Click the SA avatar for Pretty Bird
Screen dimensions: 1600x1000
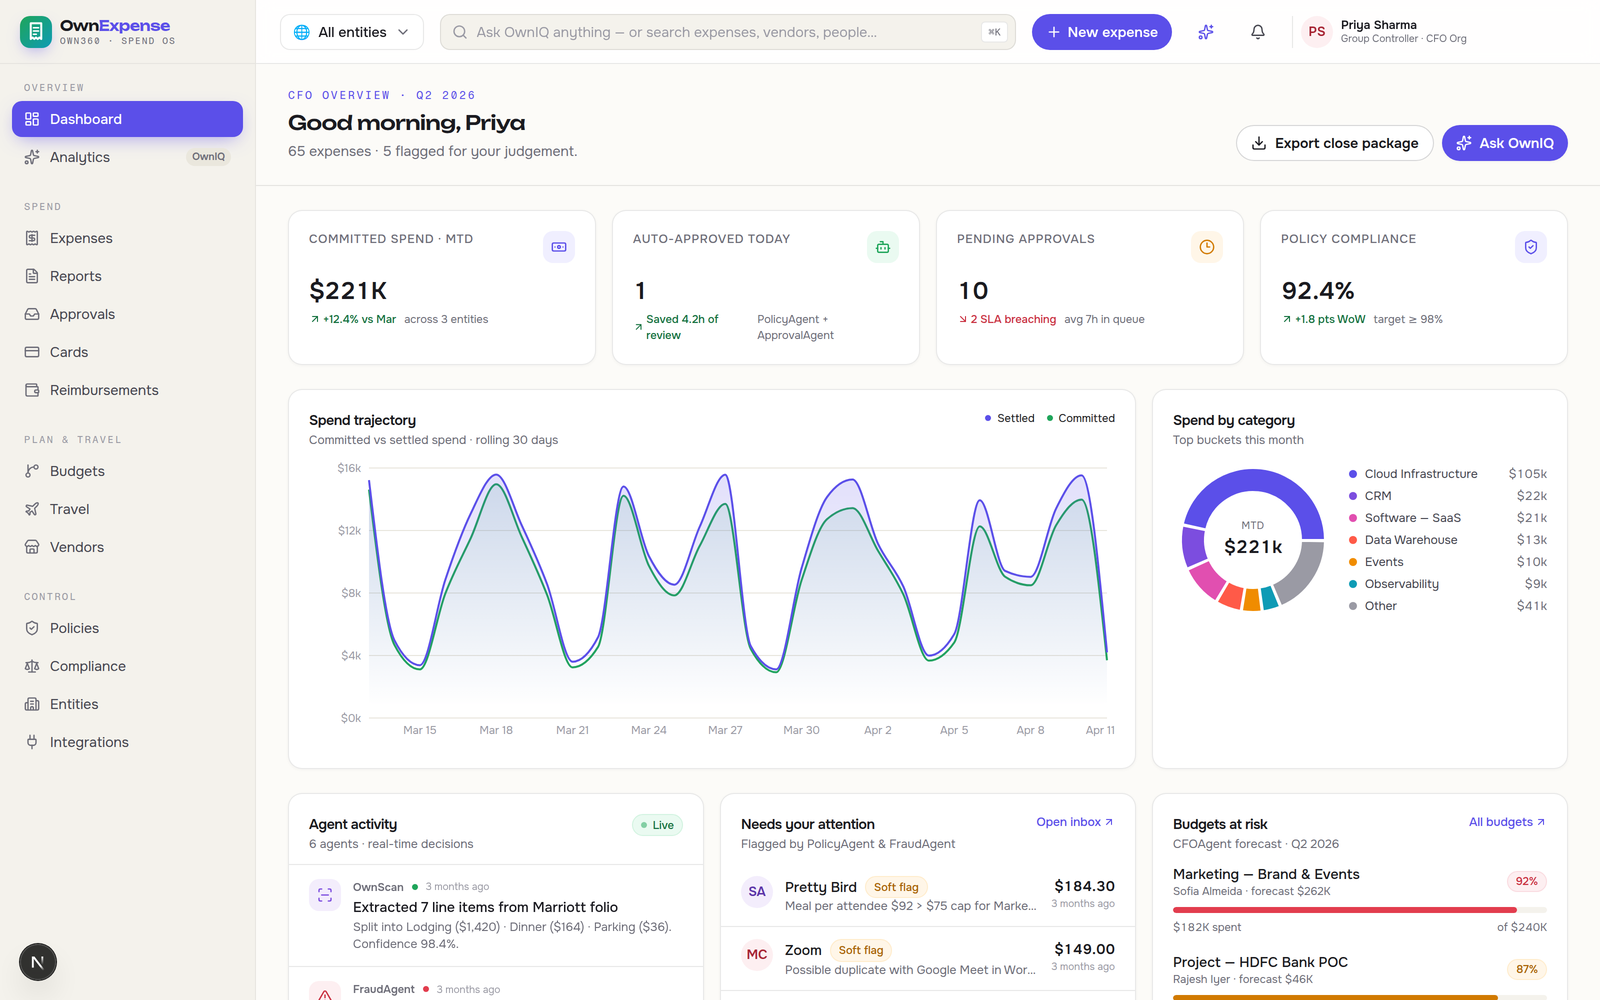click(757, 891)
